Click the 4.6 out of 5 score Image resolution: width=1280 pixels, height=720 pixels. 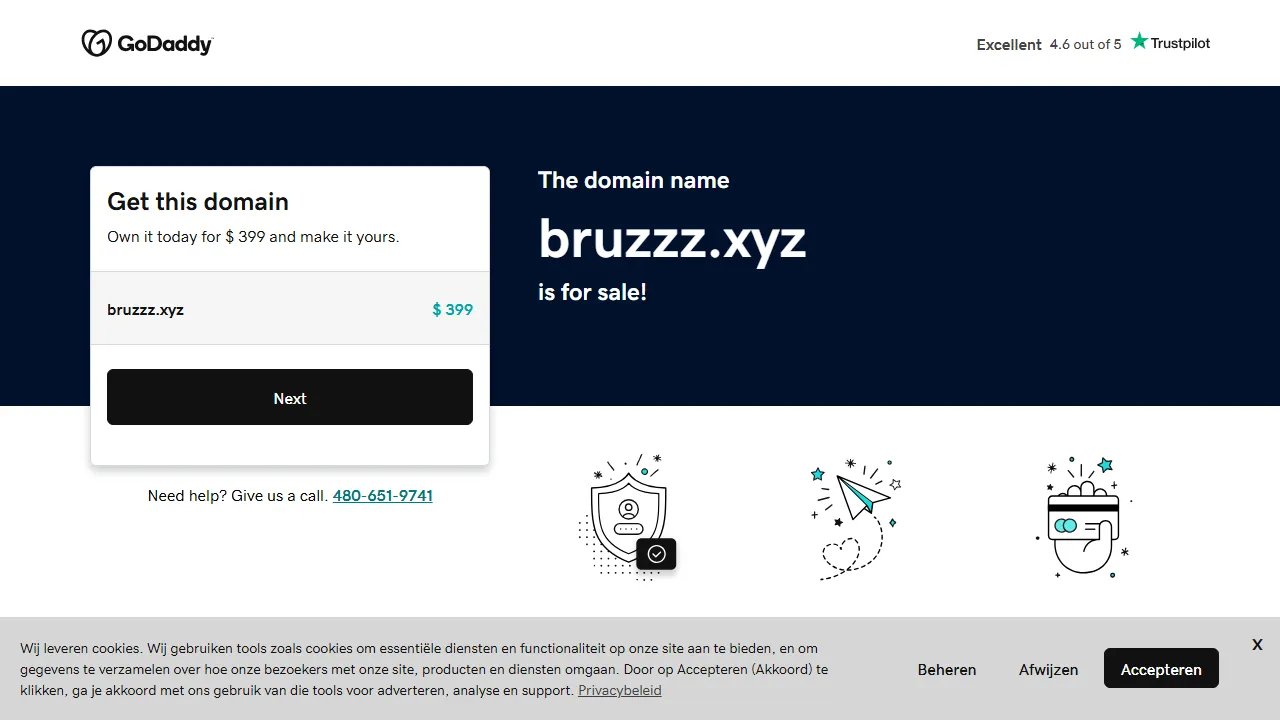click(x=1086, y=44)
